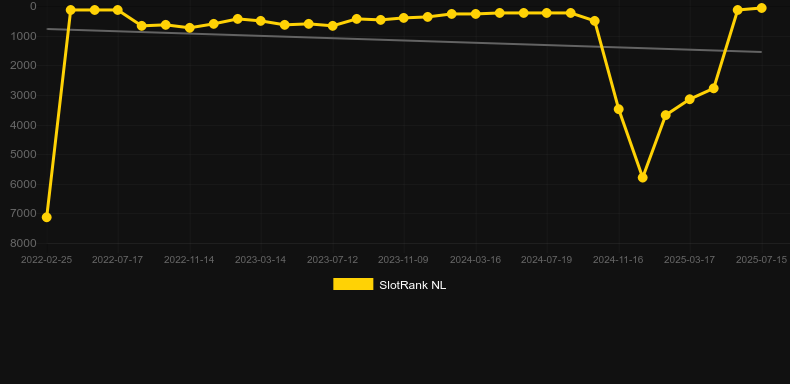Click y-axis label 1000
790x384 pixels.
[23, 36]
